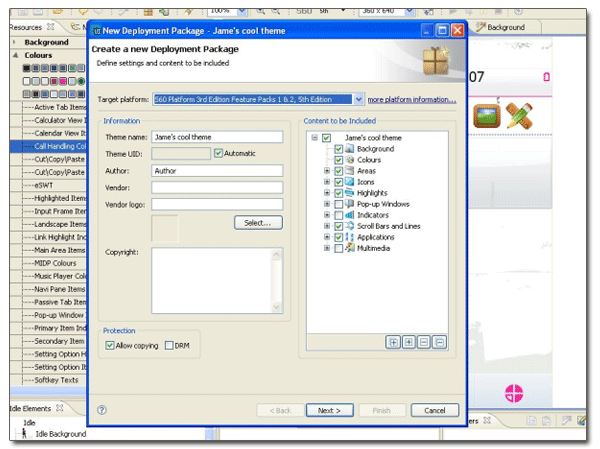This screenshot has width=600, height=449.
Task: Collapse the Colours section in Resources
Action: [15, 55]
